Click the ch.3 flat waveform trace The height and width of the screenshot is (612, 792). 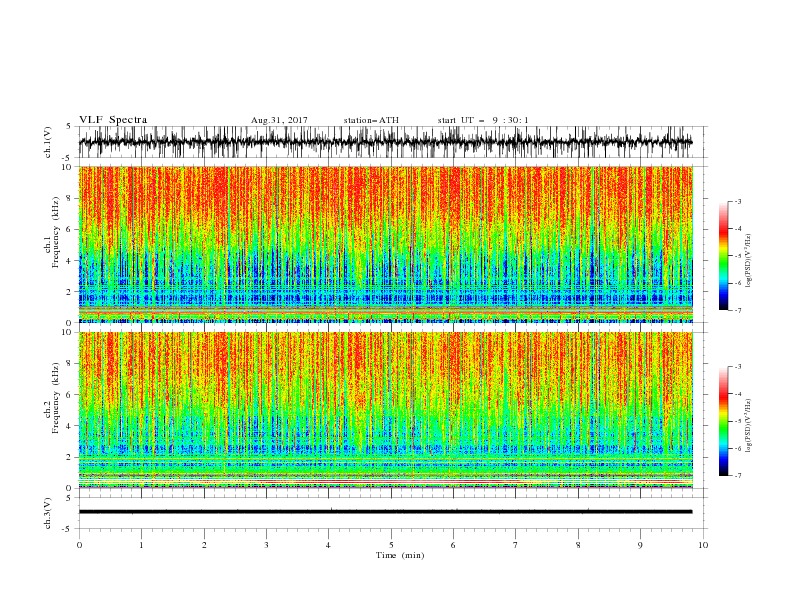click(x=385, y=512)
